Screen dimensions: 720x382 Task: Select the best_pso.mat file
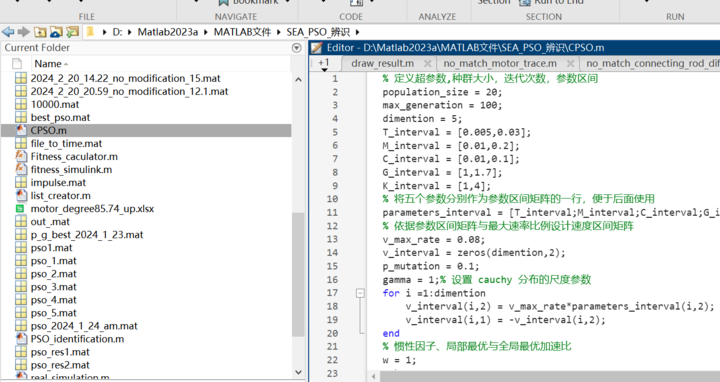(60, 118)
